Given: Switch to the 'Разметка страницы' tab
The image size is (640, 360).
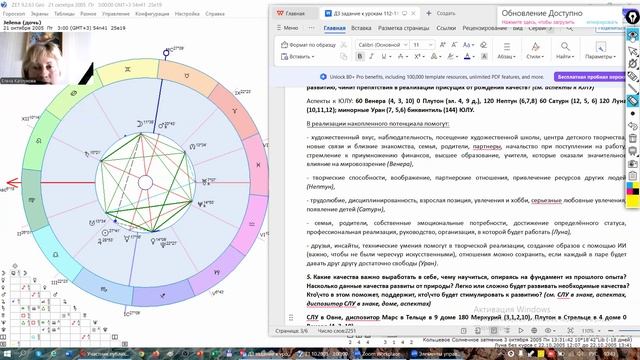Looking at the screenshot, I should (x=404, y=28).
